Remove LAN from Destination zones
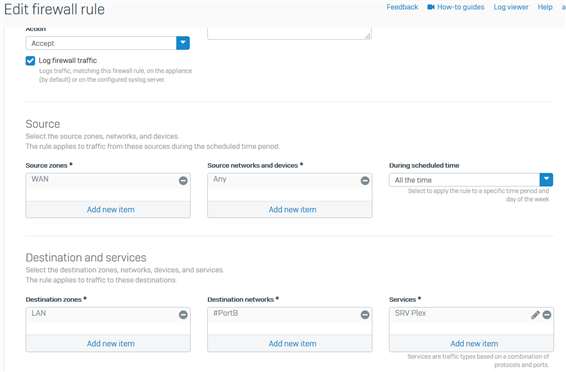This screenshot has height=372, width=566. [x=183, y=315]
